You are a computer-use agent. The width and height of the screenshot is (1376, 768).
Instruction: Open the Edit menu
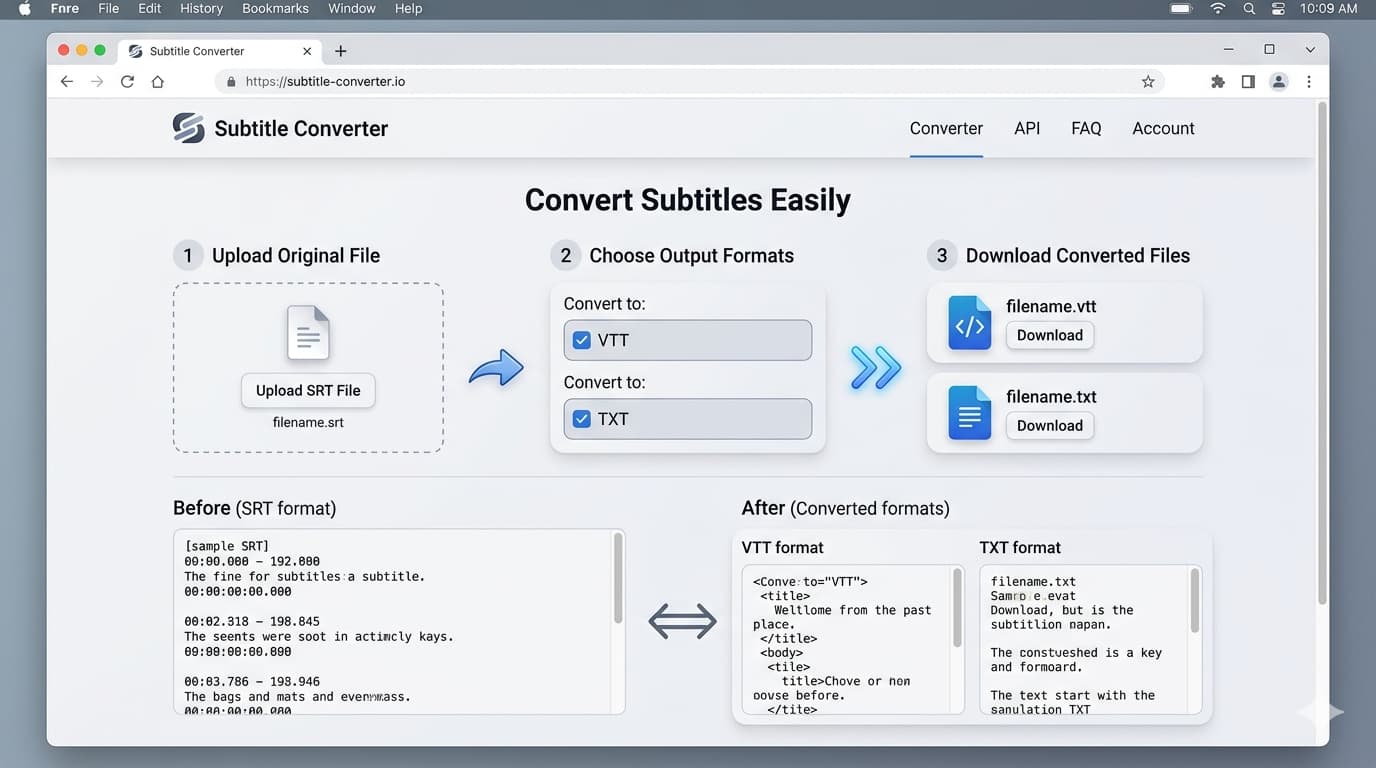tap(150, 8)
